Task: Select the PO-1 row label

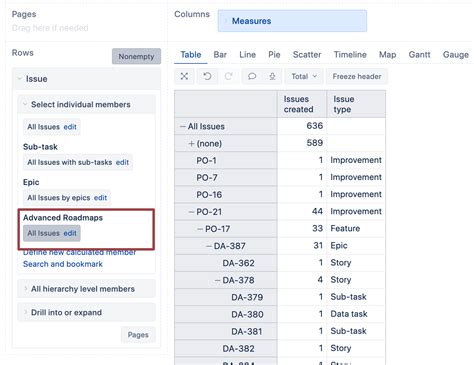Action: pyautogui.click(x=206, y=161)
